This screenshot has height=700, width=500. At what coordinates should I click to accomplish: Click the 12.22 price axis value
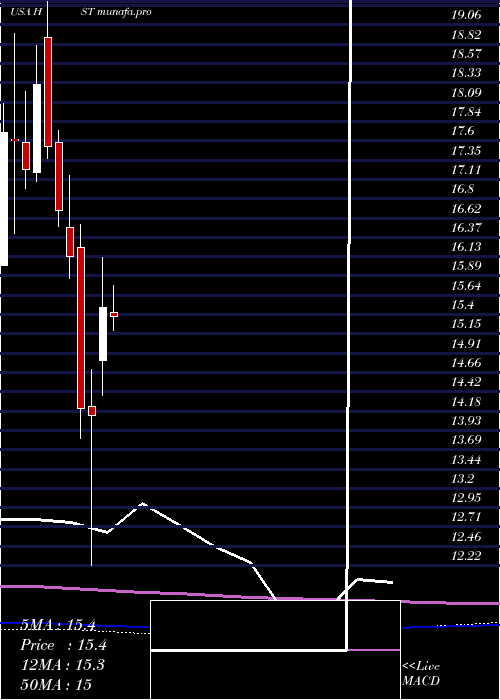click(x=466, y=556)
